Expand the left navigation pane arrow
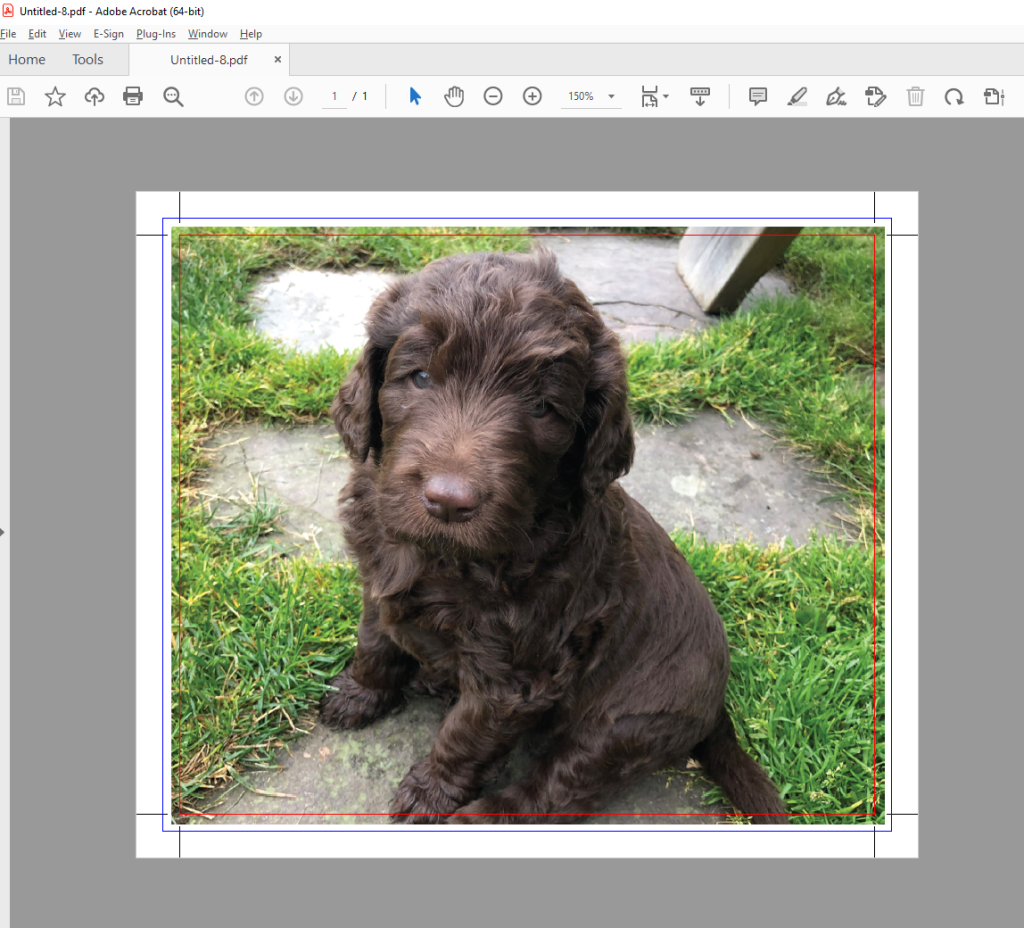This screenshot has width=1024, height=928. tap(3, 532)
